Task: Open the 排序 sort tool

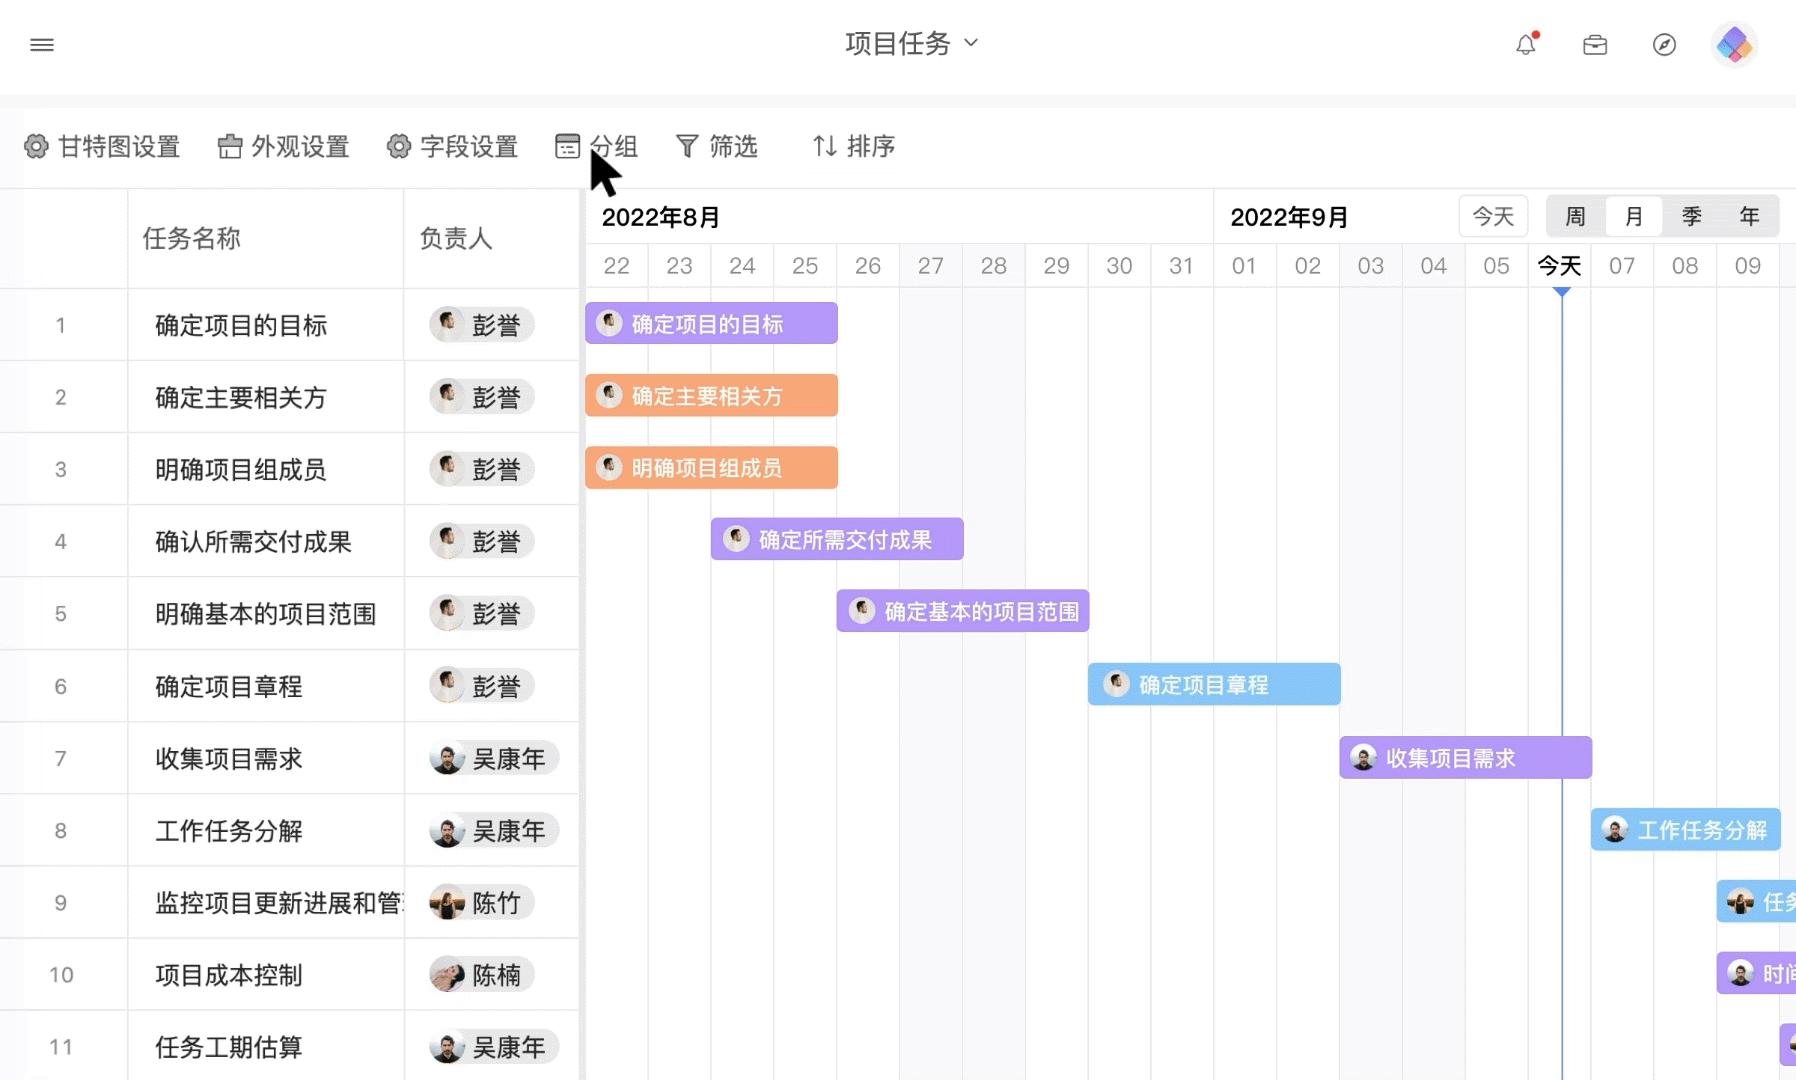Action: tap(852, 146)
